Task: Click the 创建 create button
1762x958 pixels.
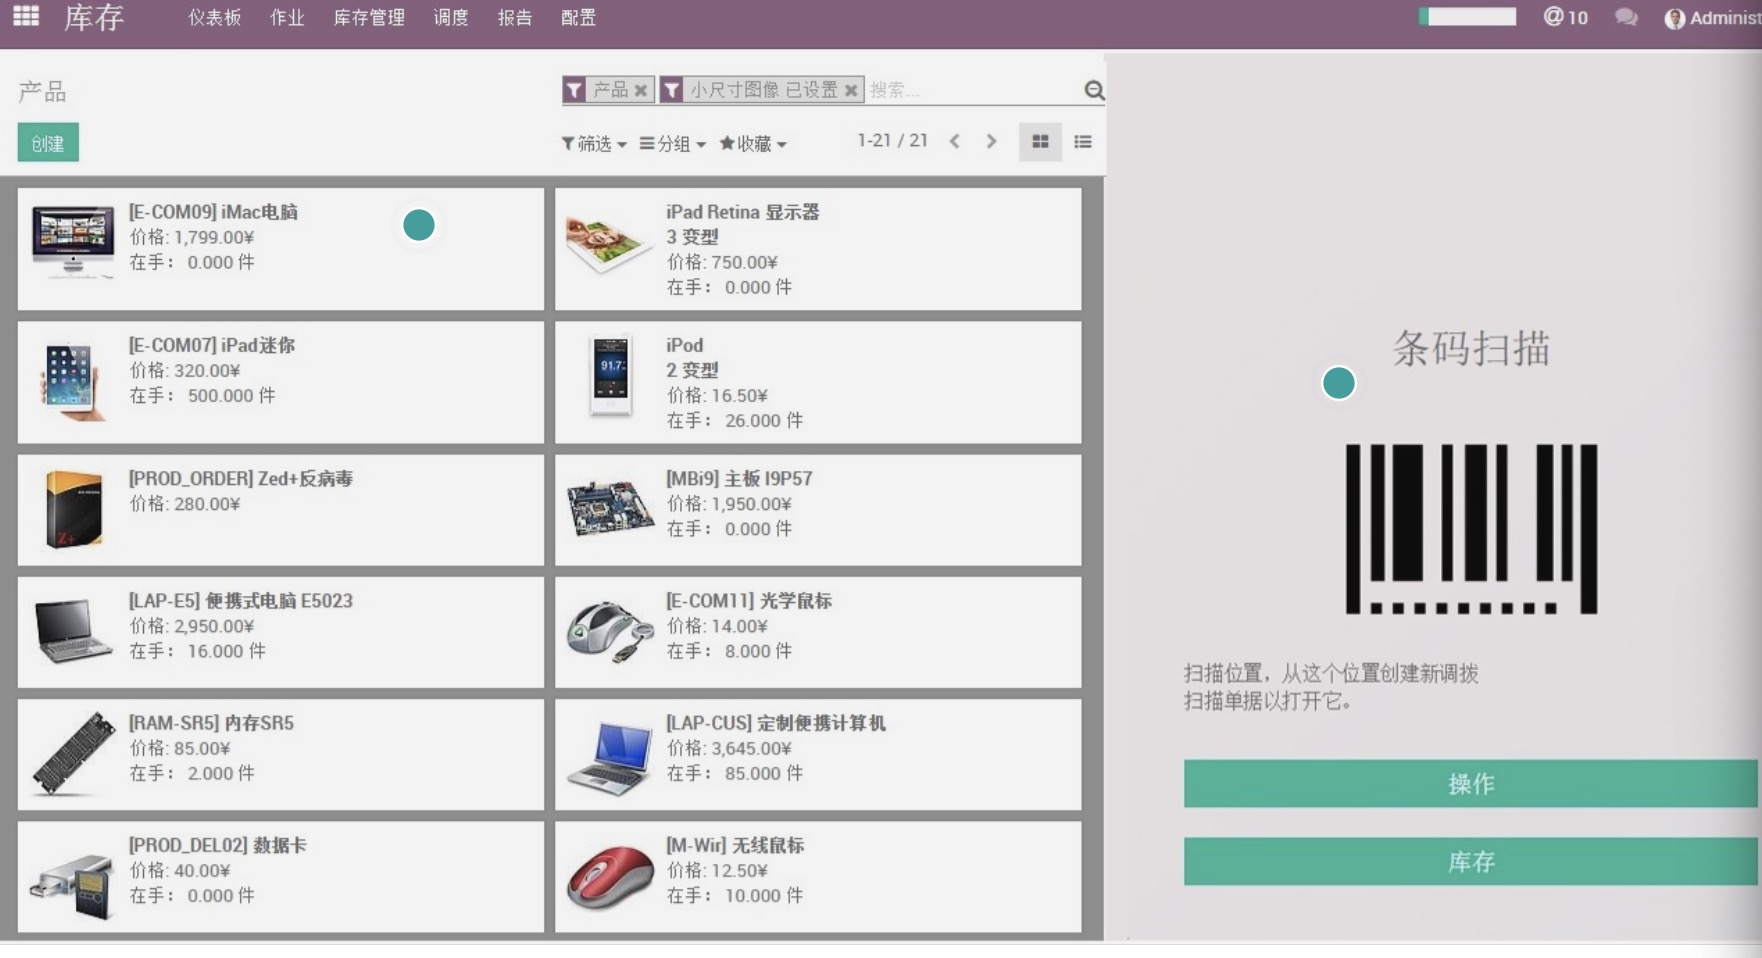Action: pos(48,143)
